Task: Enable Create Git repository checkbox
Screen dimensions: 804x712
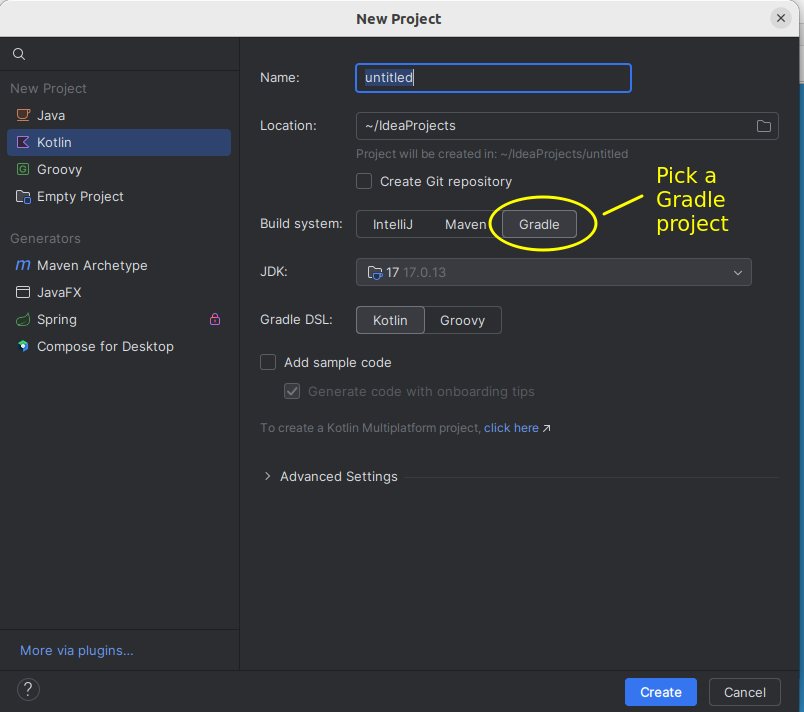Action: click(364, 181)
